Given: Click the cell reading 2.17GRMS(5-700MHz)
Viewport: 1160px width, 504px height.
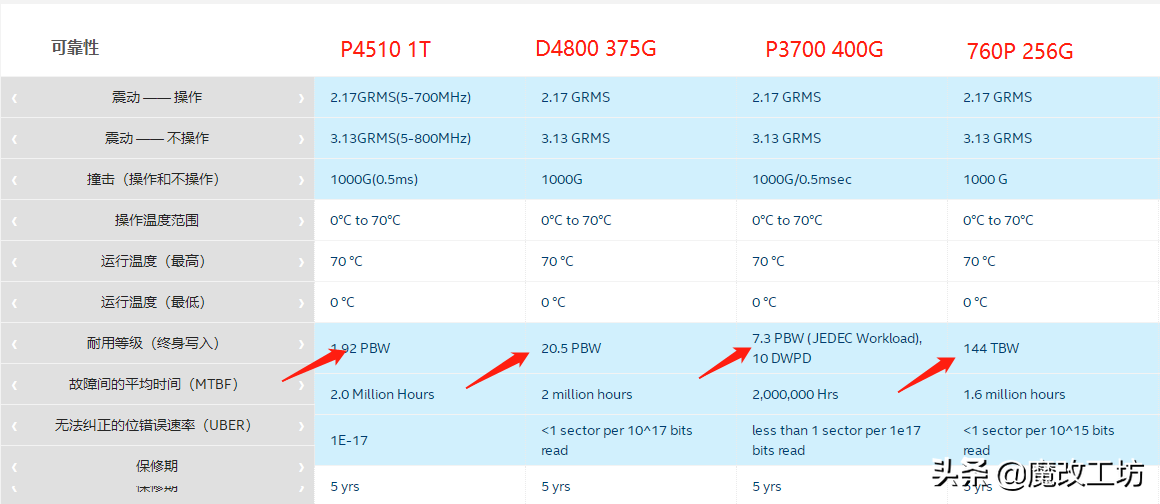Looking at the screenshot, I should point(400,98).
